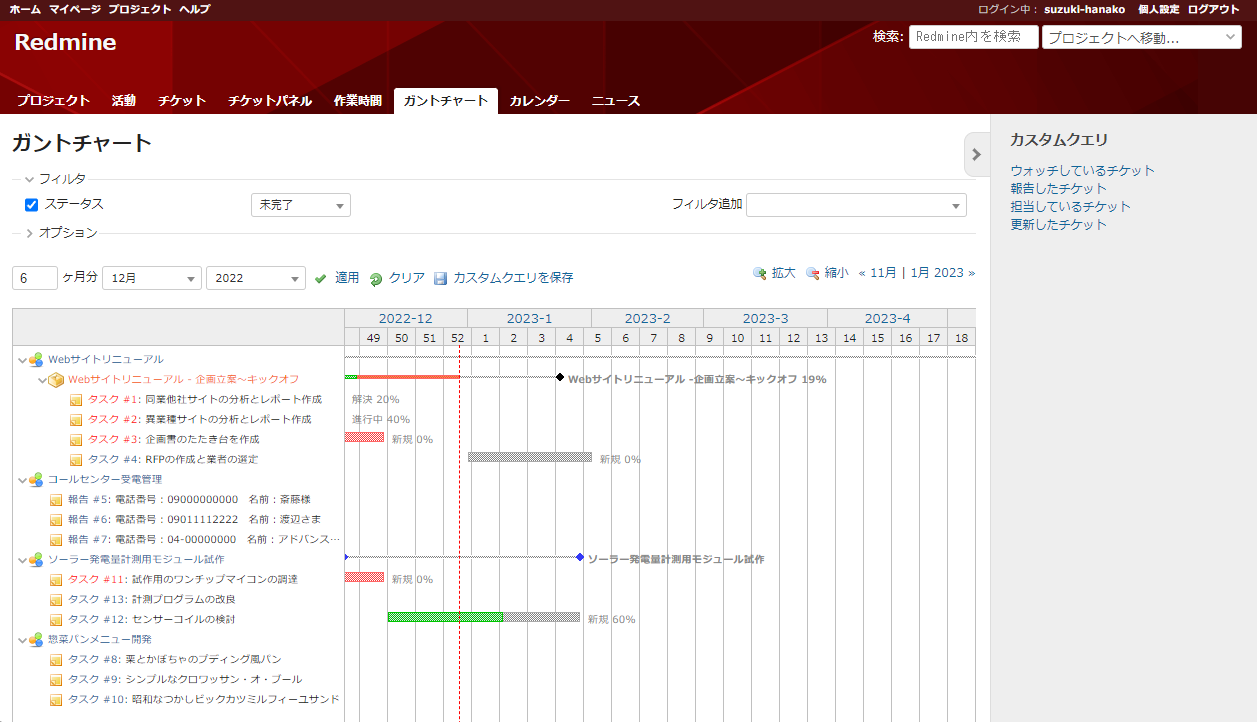Click the ticket icon for タスク #1

pyautogui.click(x=76, y=400)
